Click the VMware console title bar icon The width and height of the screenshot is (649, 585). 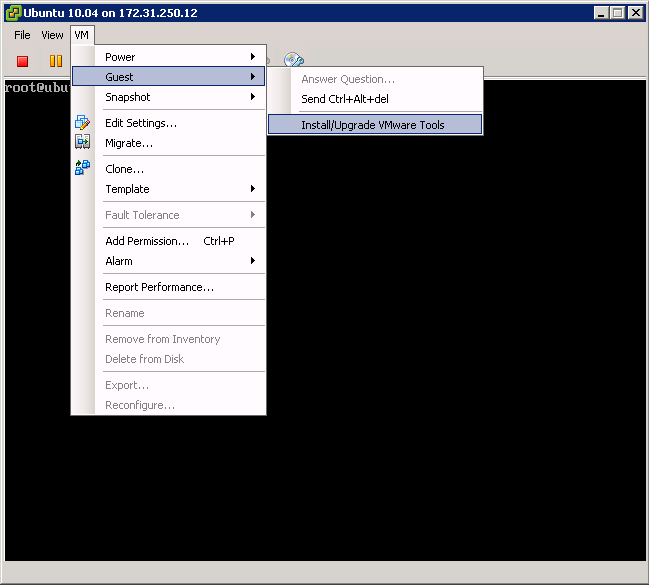pyautogui.click(x=13, y=13)
